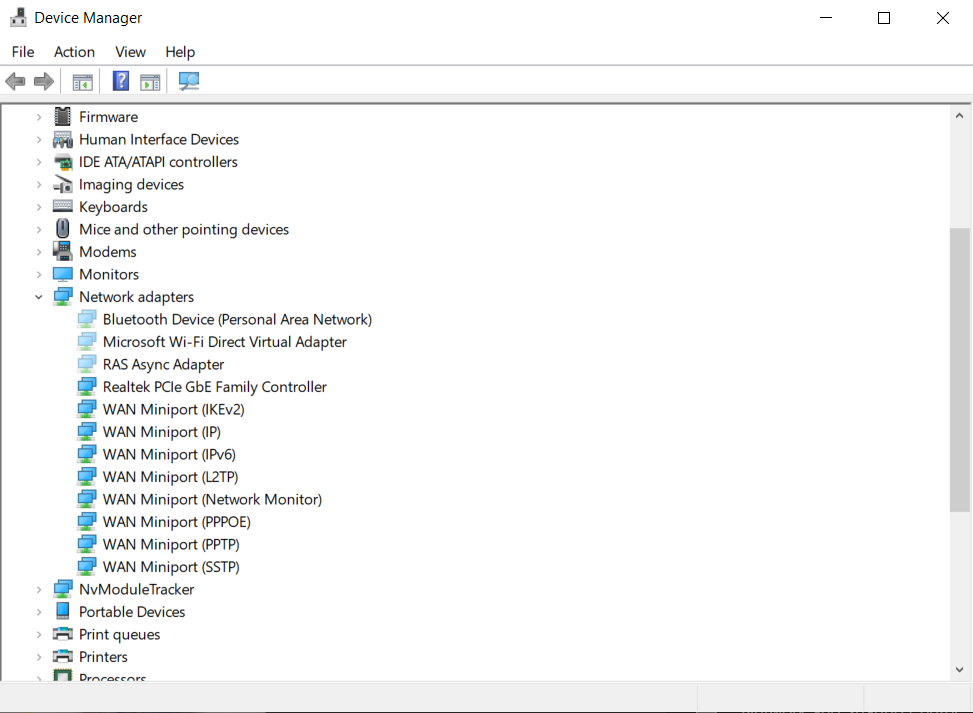The width and height of the screenshot is (973, 713).
Task: Collapse the Network adapters node
Action: click(39, 297)
